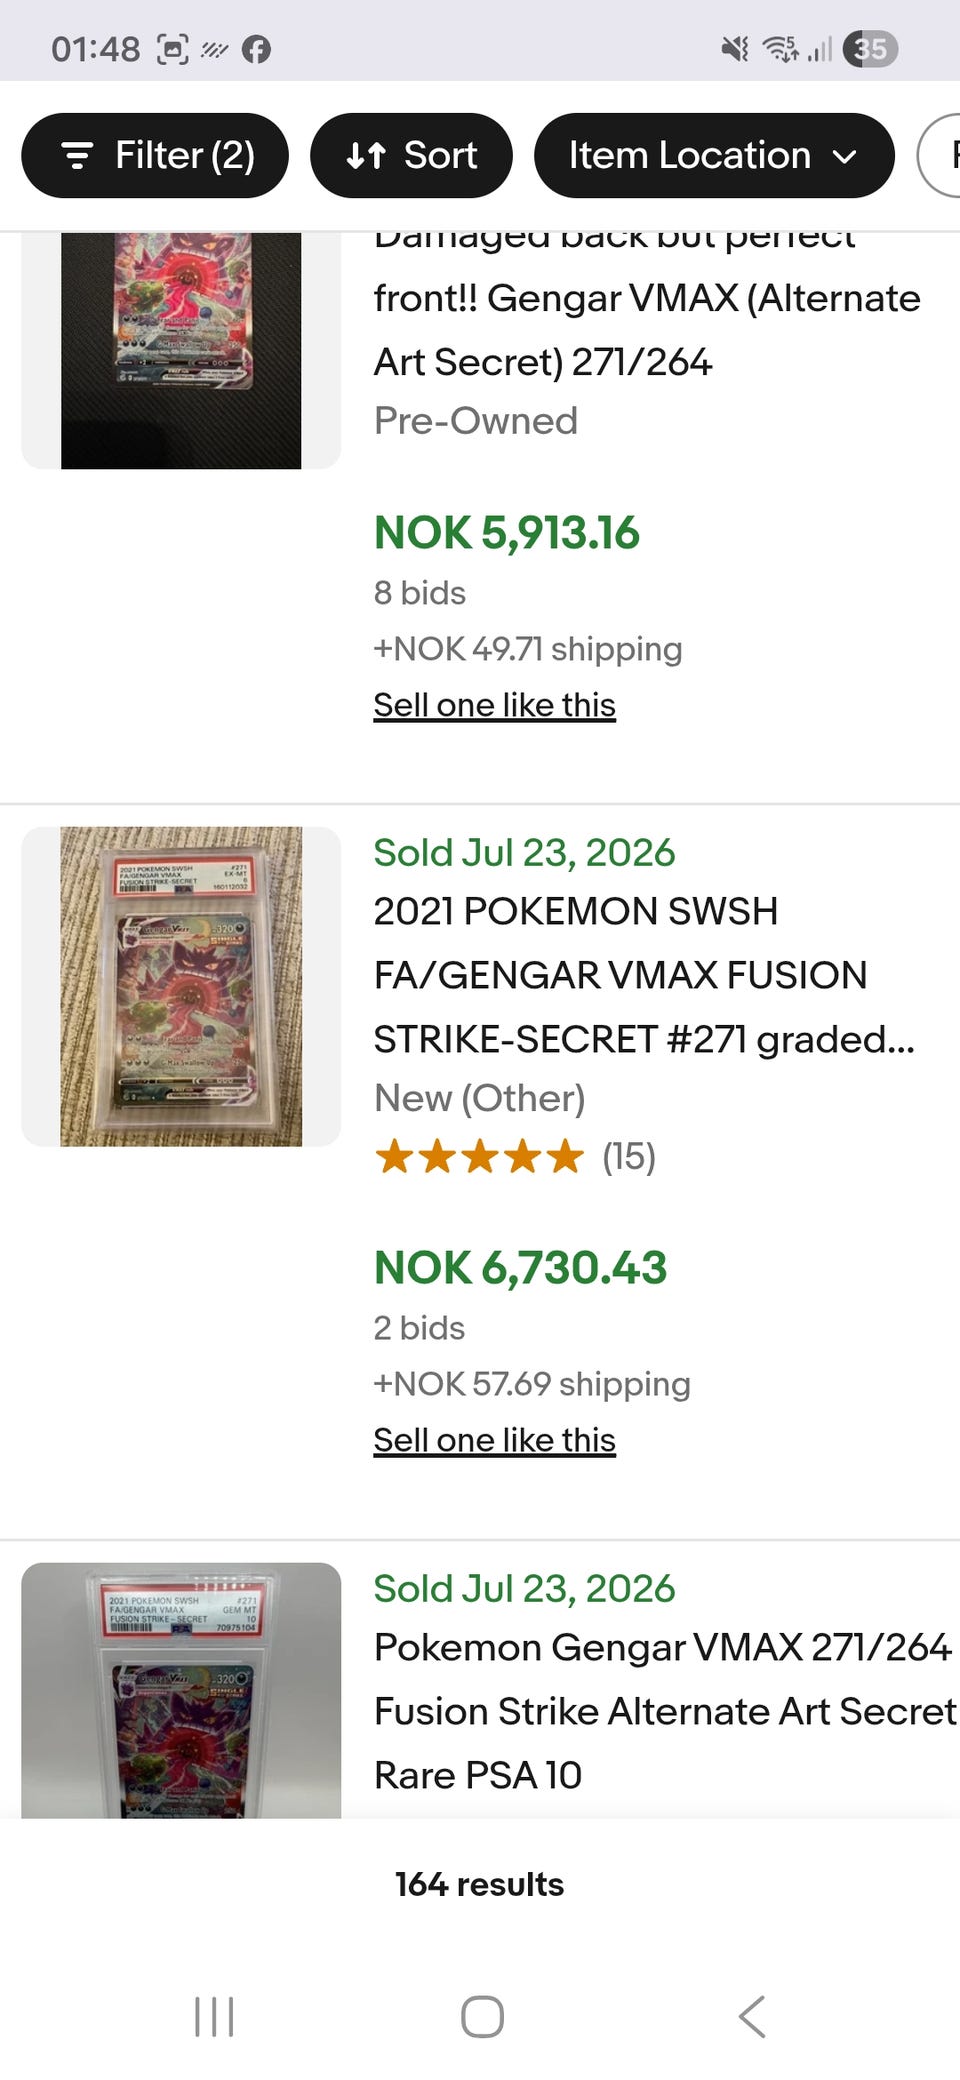Open the damaged-back Gengar VMAX card thumbnail
960x2080 pixels.
point(181,350)
